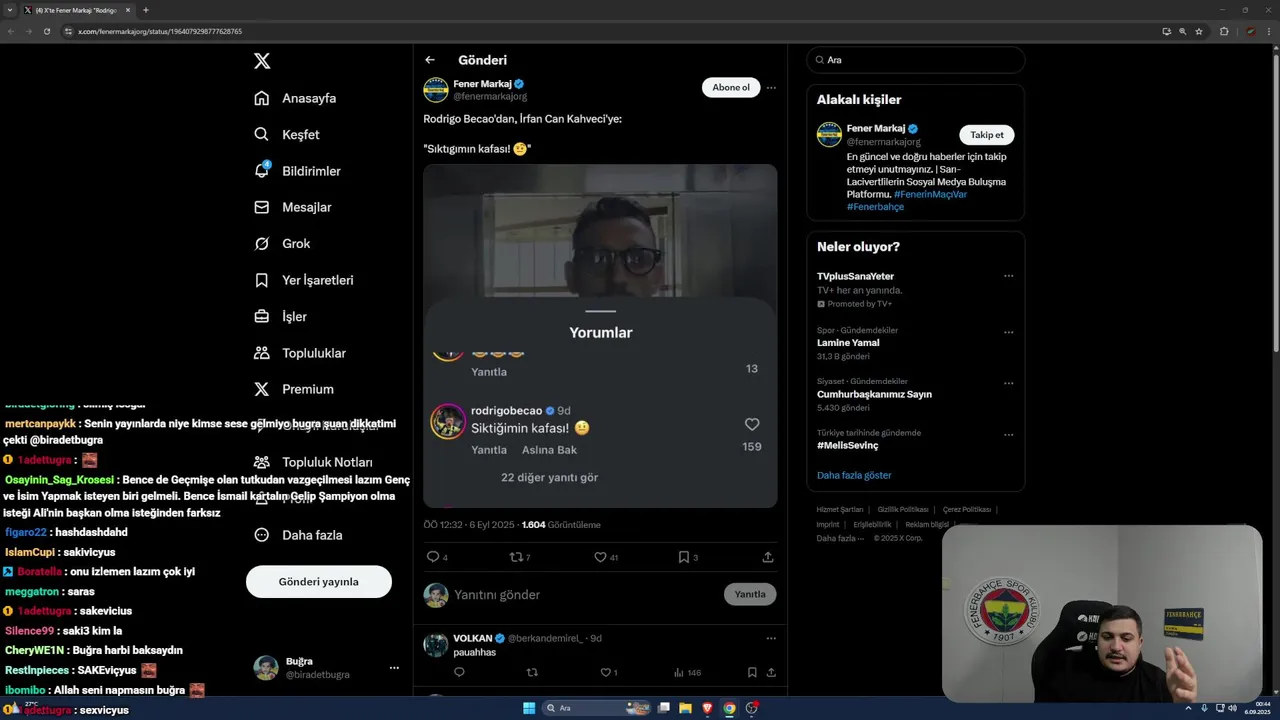Click the Ara search field on X
Screen dimensions: 1280x720
click(916, 60)
